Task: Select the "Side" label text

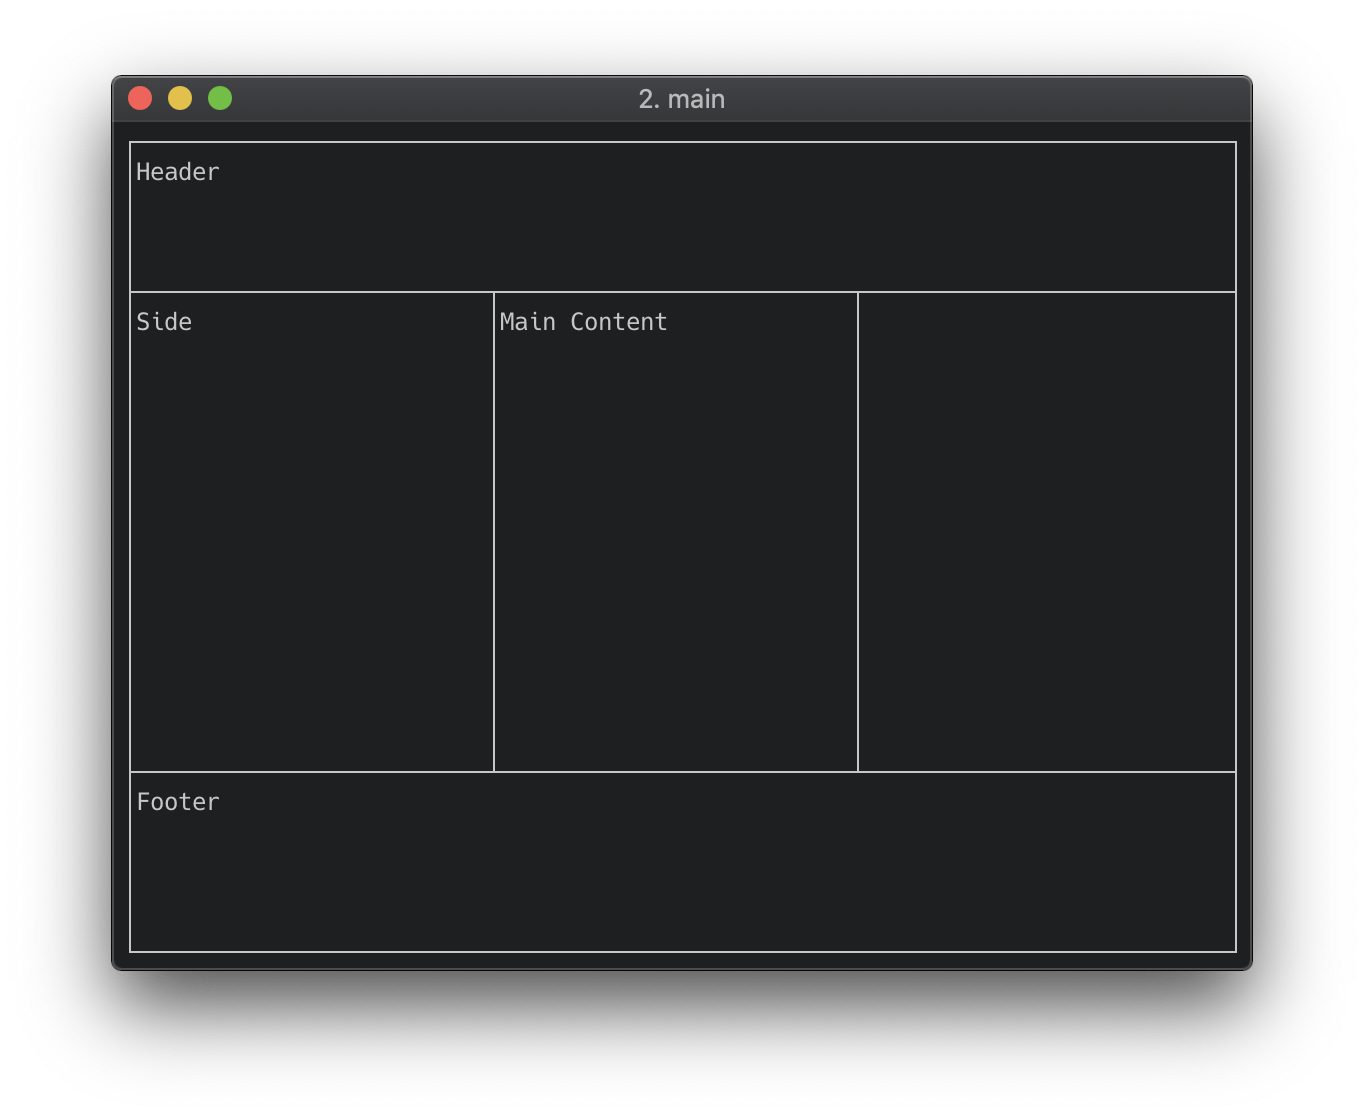Action: (x=164, y=322)
